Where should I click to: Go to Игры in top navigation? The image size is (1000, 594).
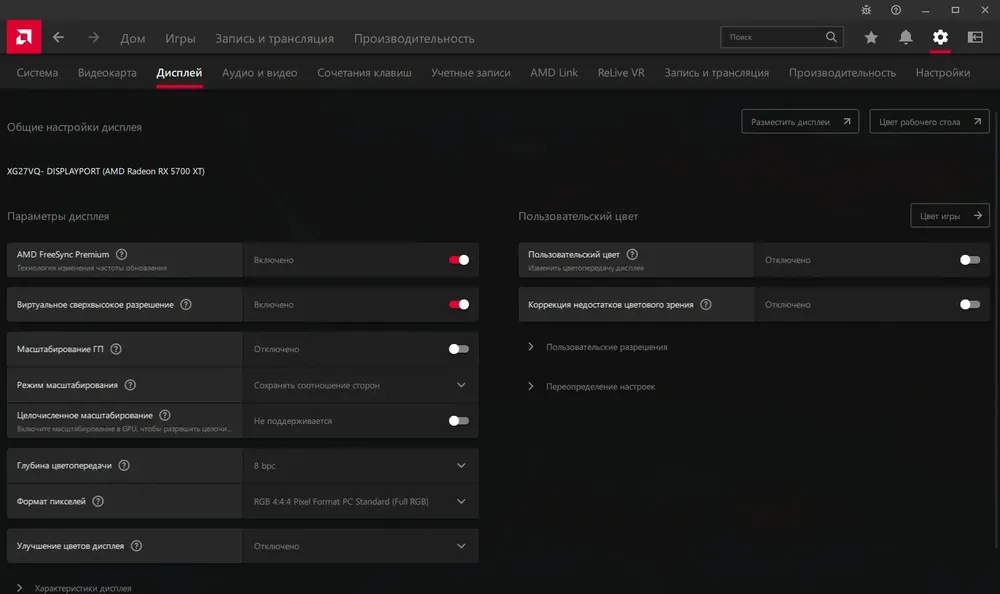(x=180, y=38)
